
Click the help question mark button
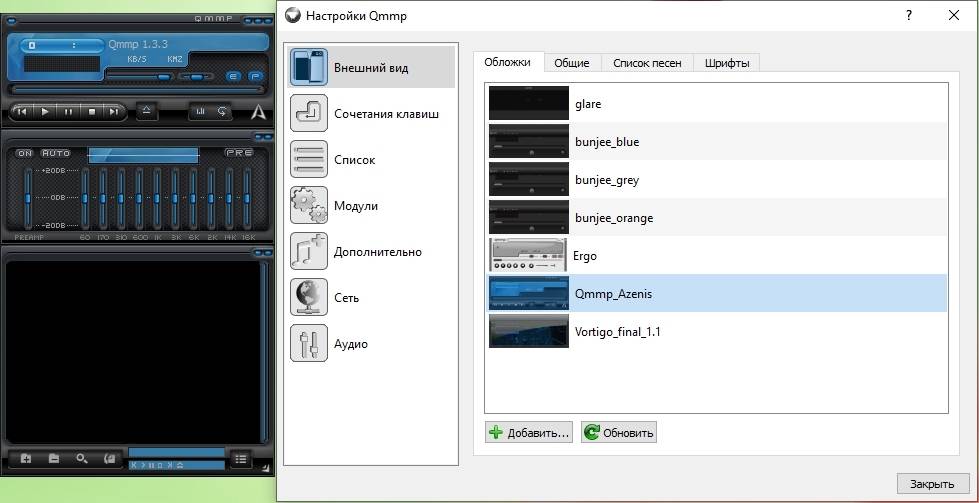coord(909,16)
